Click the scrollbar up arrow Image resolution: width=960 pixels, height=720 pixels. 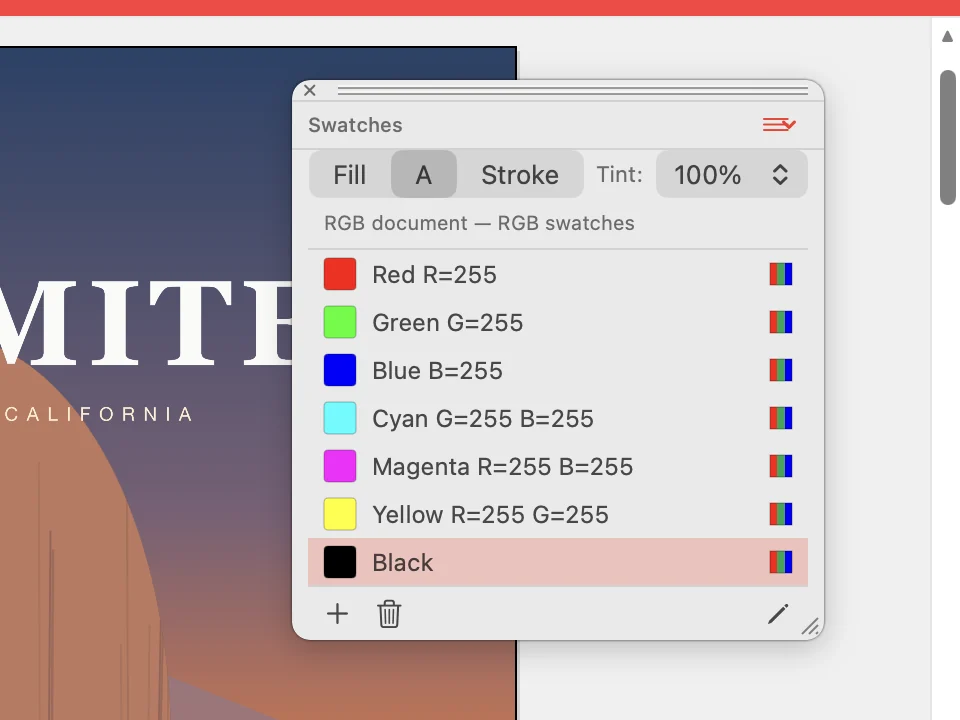click(x=947, y=36)
